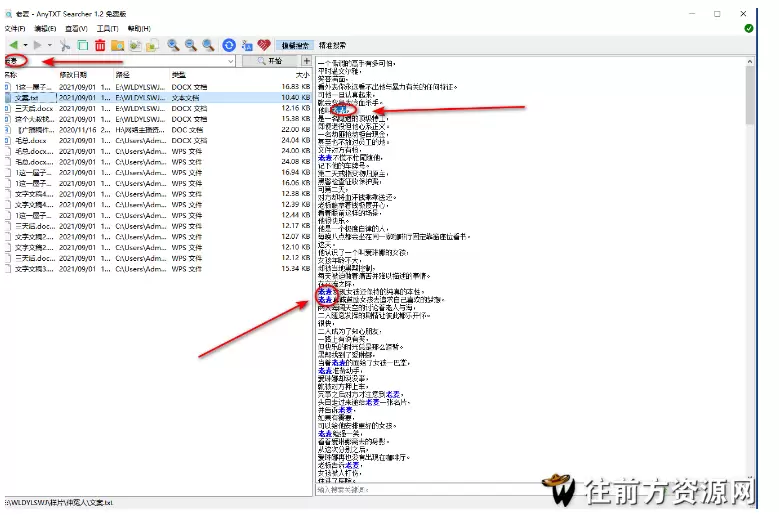This screenshot has width=779, height=515.
Task: Sort results by 修改日期 column header
Action: click(x=73, y=74)
